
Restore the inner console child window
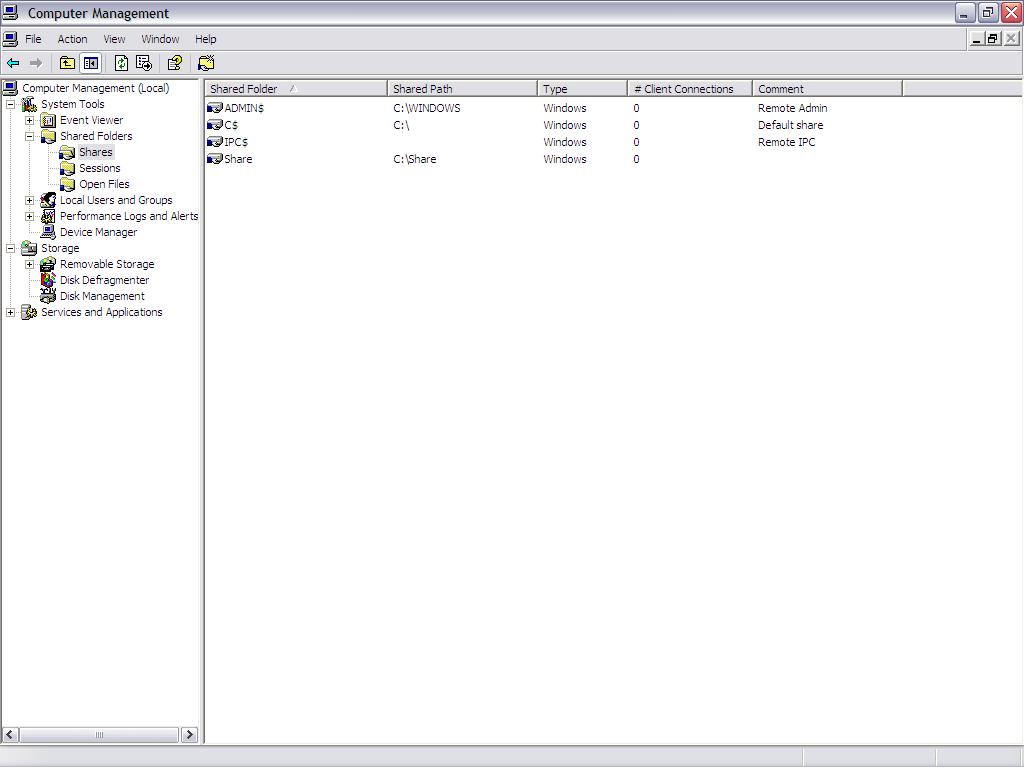[x=993, y=39]
